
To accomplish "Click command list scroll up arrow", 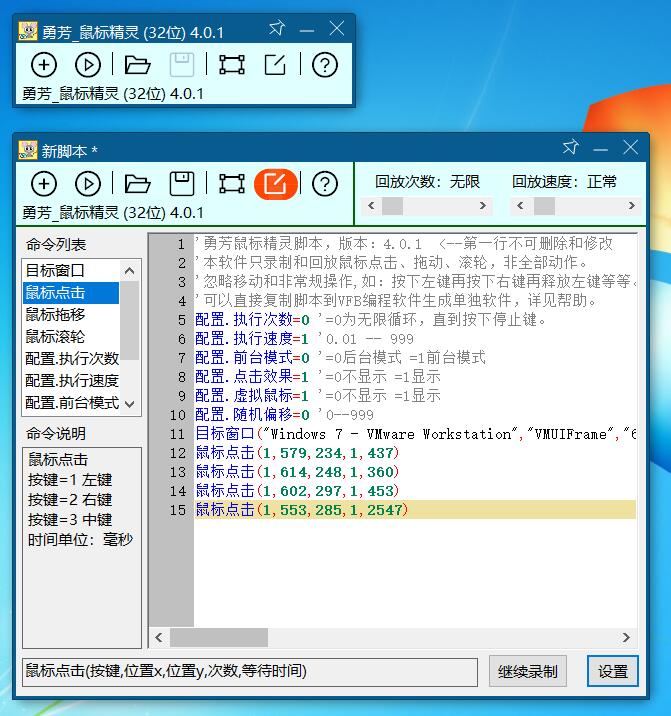I will coord(130,271).
